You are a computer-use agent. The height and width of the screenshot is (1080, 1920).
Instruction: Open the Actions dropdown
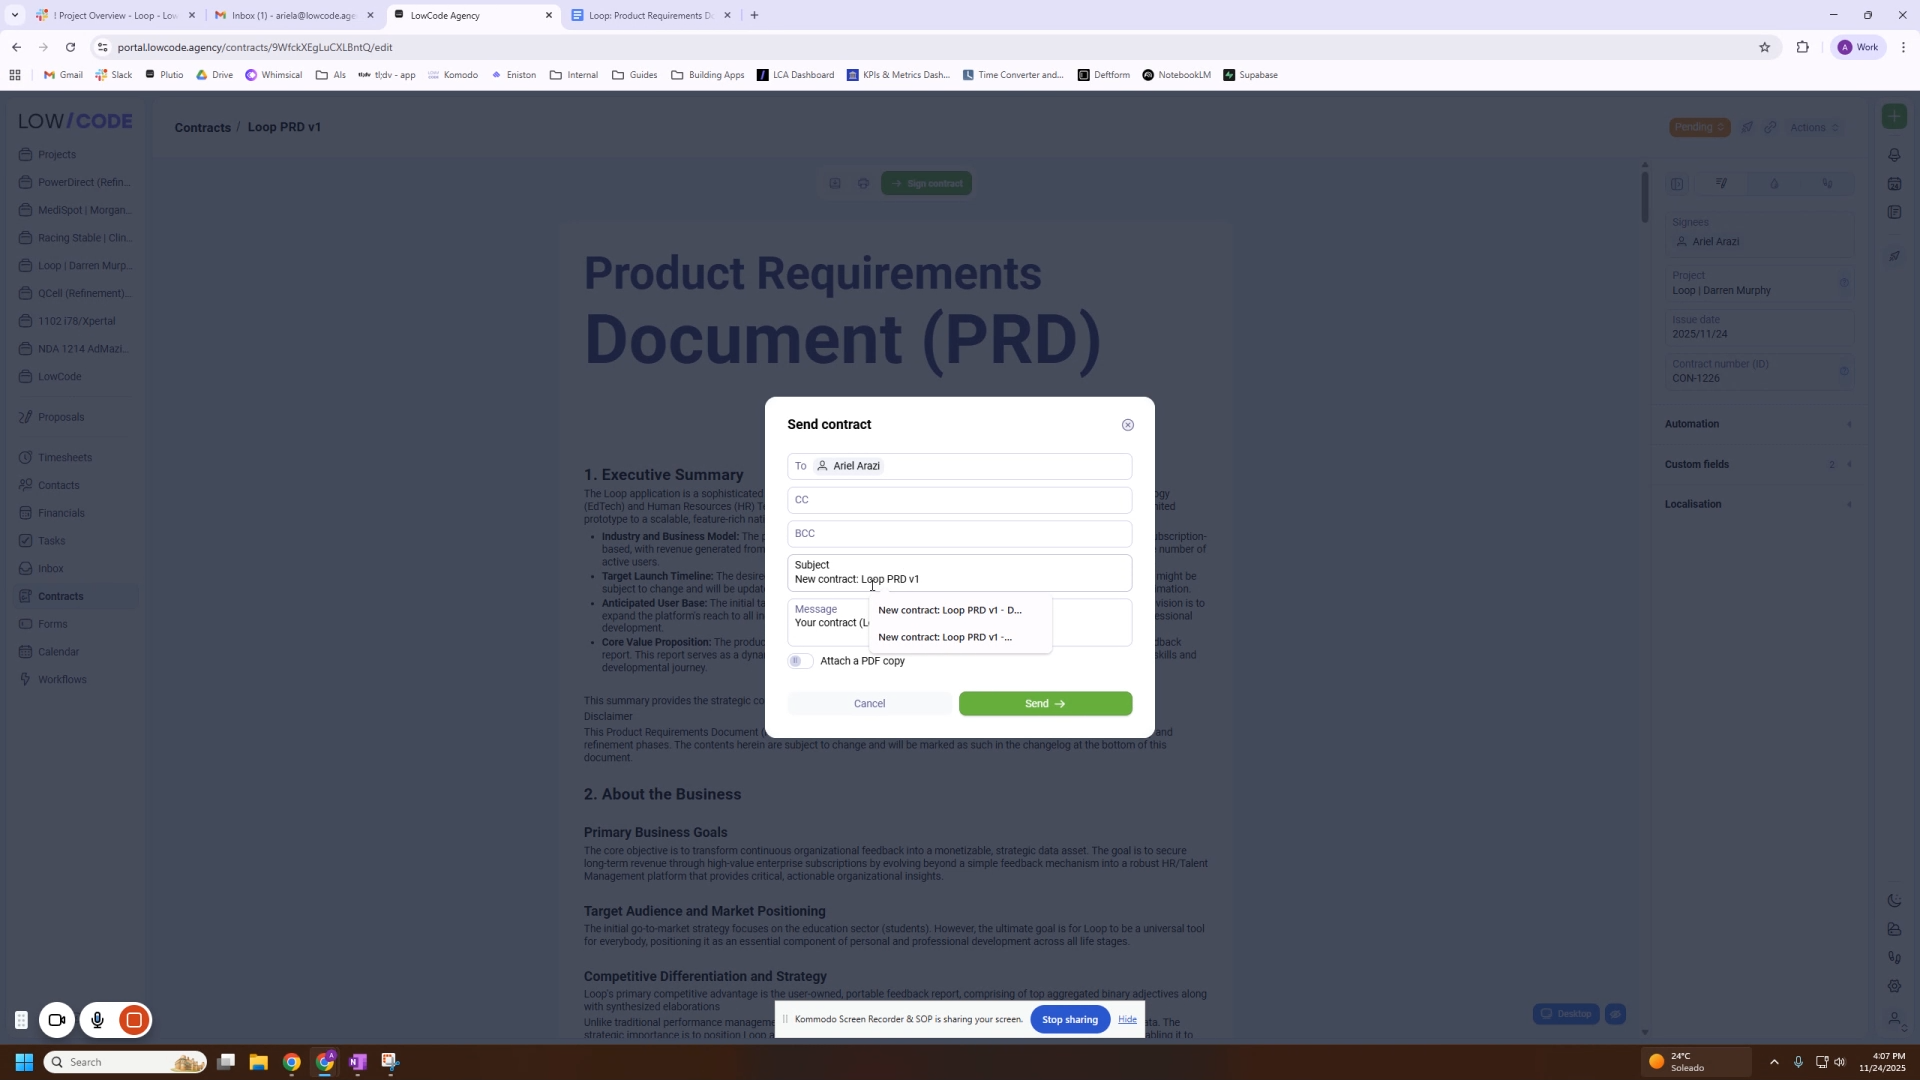pyautogui.click(x=1814, y=127)
